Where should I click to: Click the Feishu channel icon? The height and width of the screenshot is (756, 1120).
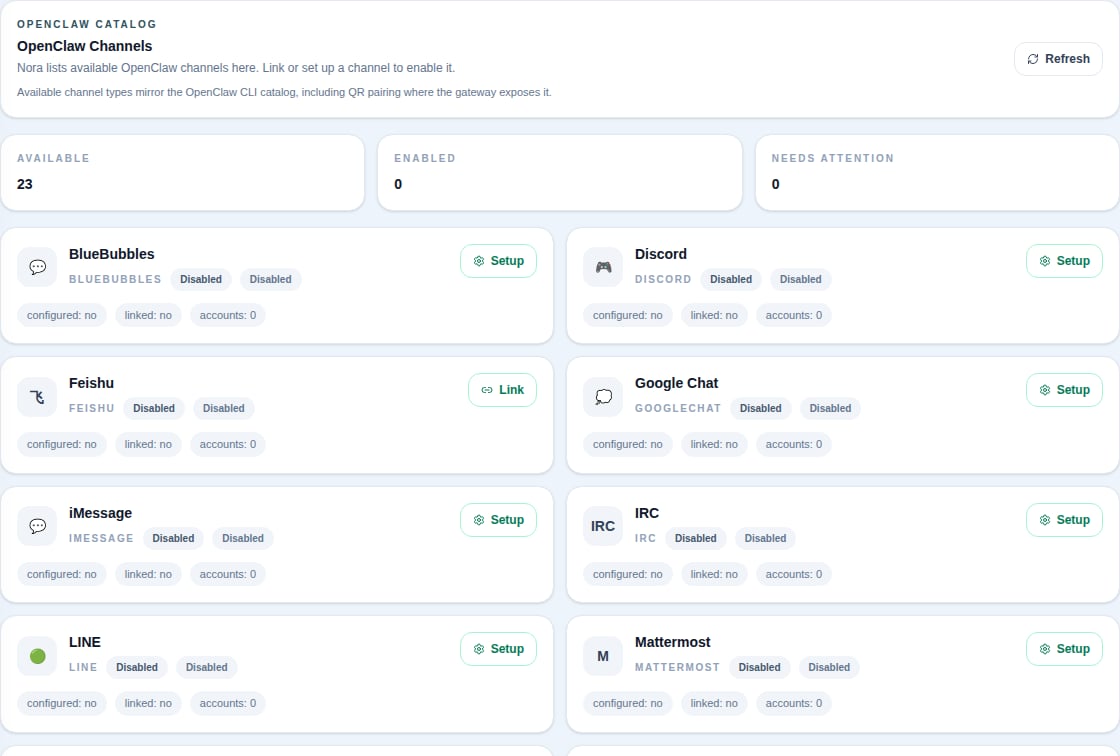tap(37, 397)
